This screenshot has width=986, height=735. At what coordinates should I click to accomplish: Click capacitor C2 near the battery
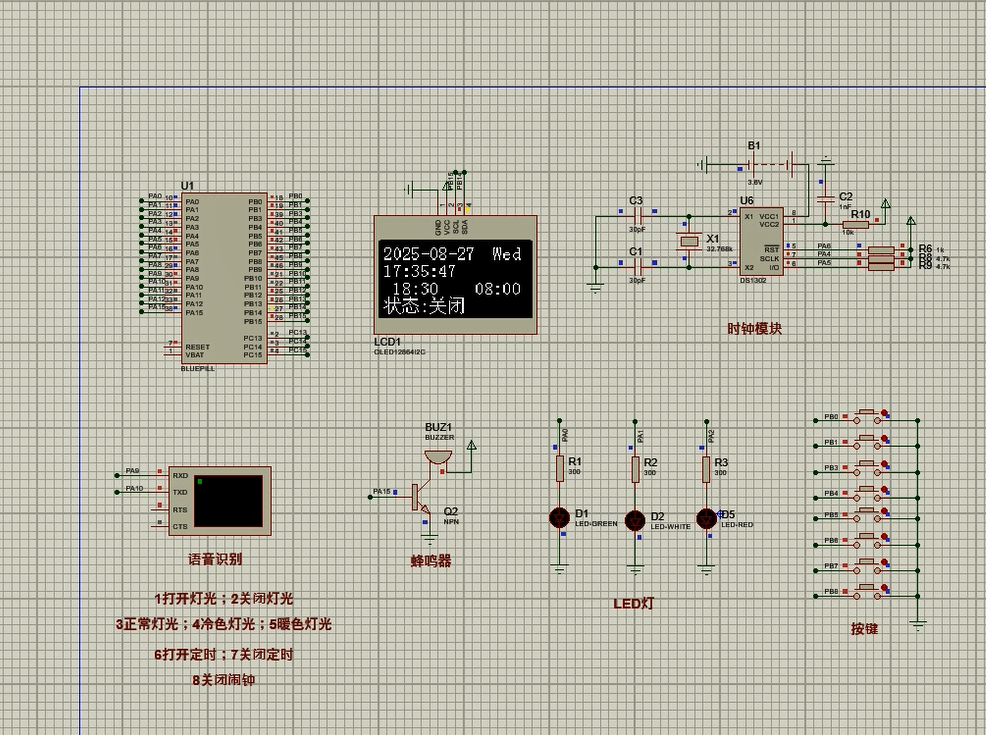[x=826, y=199]
